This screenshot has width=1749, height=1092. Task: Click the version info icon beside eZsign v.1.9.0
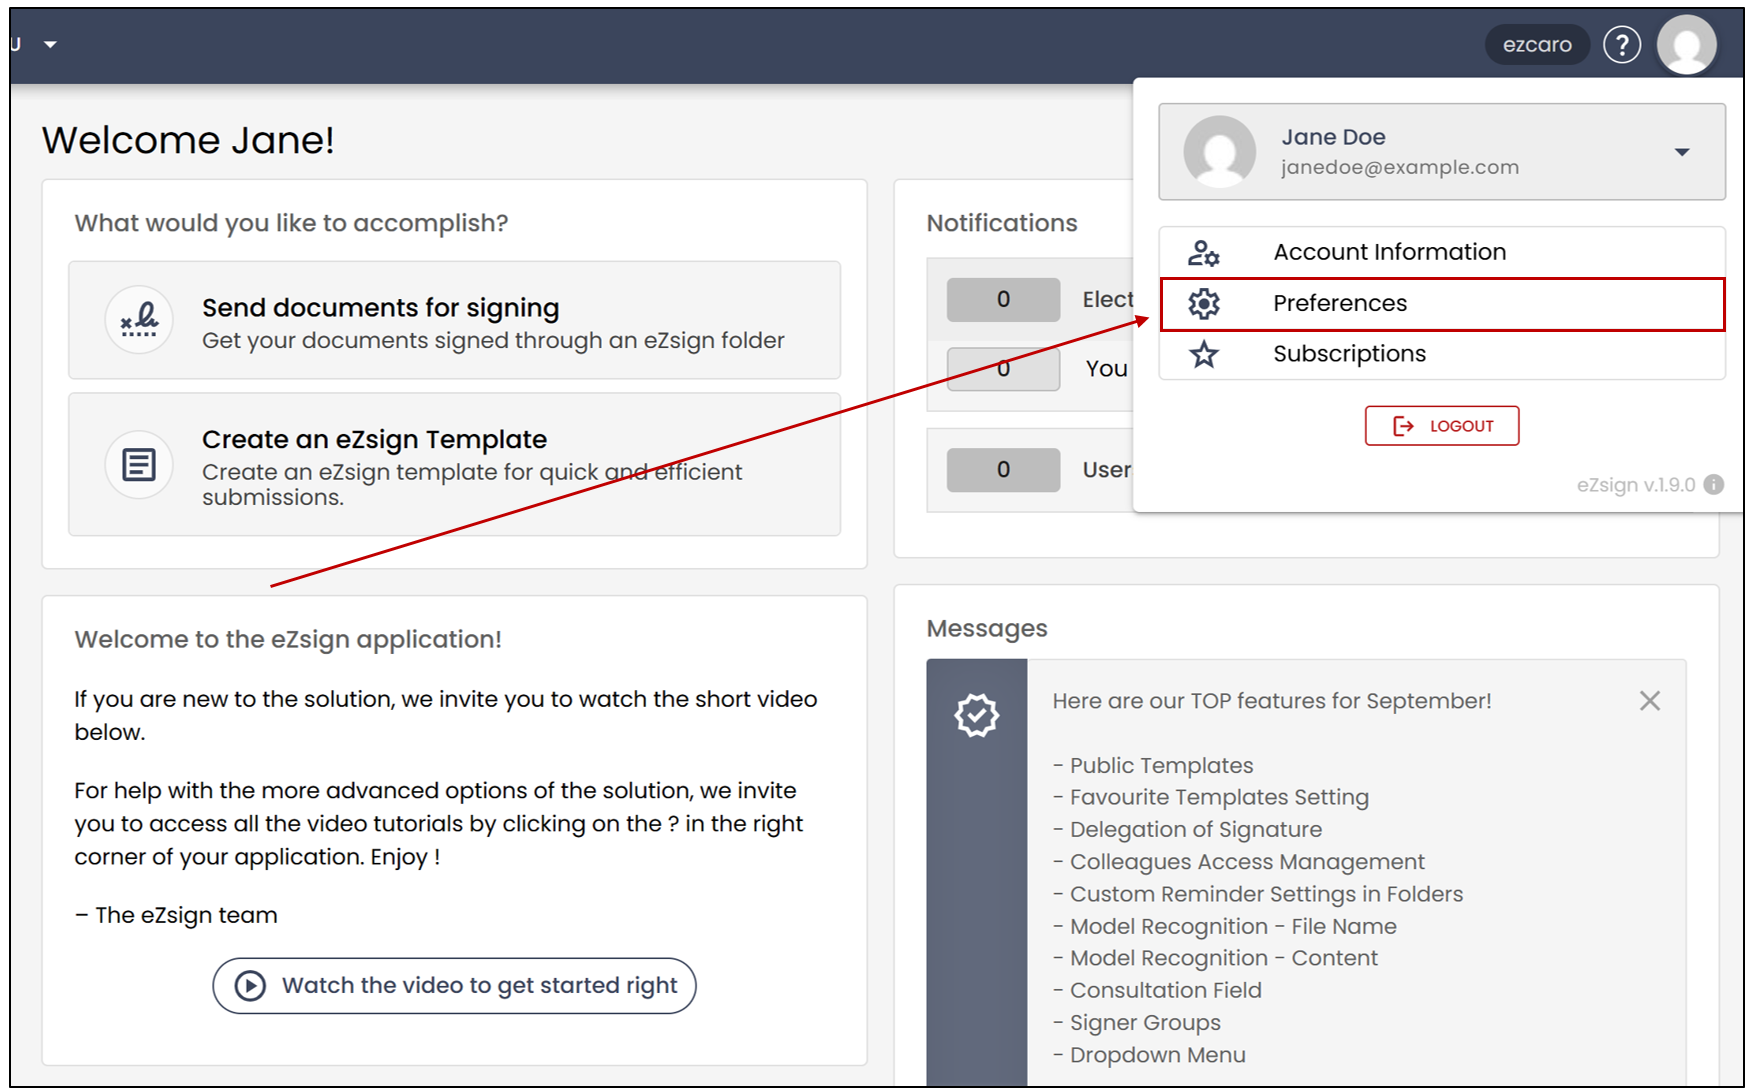[1713, 485]
